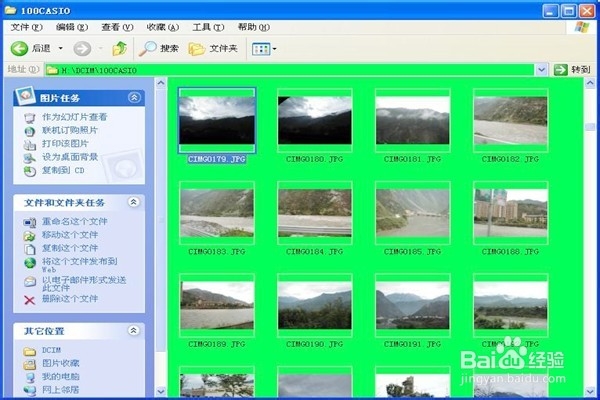Click the CD icon beside 复制到 CD
The width and height of the screenshot is (600, 400).
(x=30, y=171)
